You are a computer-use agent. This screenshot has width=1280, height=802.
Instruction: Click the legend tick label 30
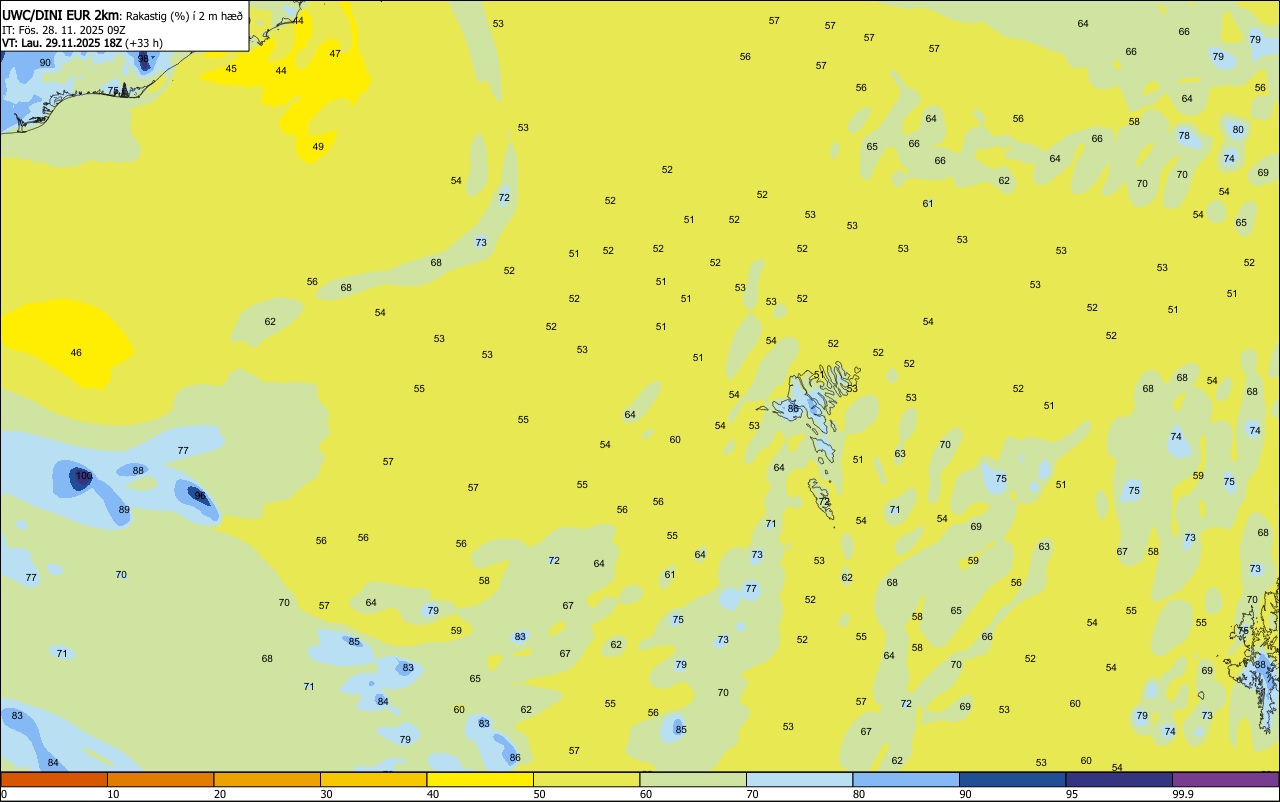click(x=326, y=794)
